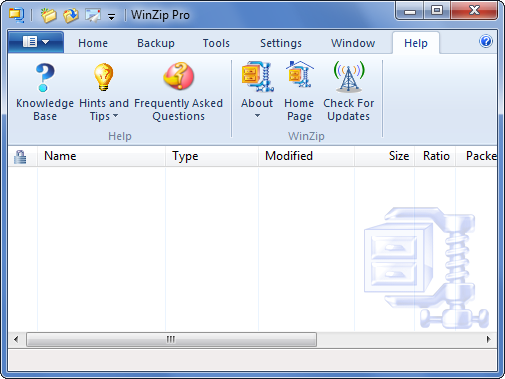The height and width of the screenshot is (379, 505).
Task: Switch to the Backup tab
Action: (x=156, y=43)
